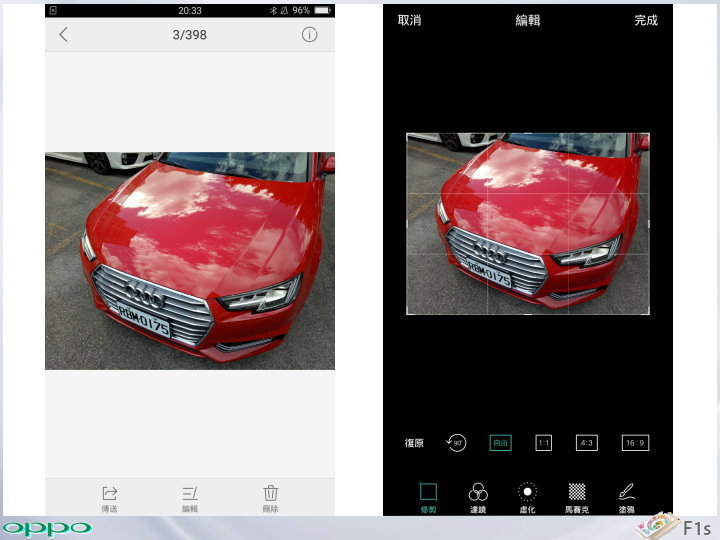Click the cropped car image in editor
Image resolution: width=720 pixels, height=540 pixels.
point(528,224)
